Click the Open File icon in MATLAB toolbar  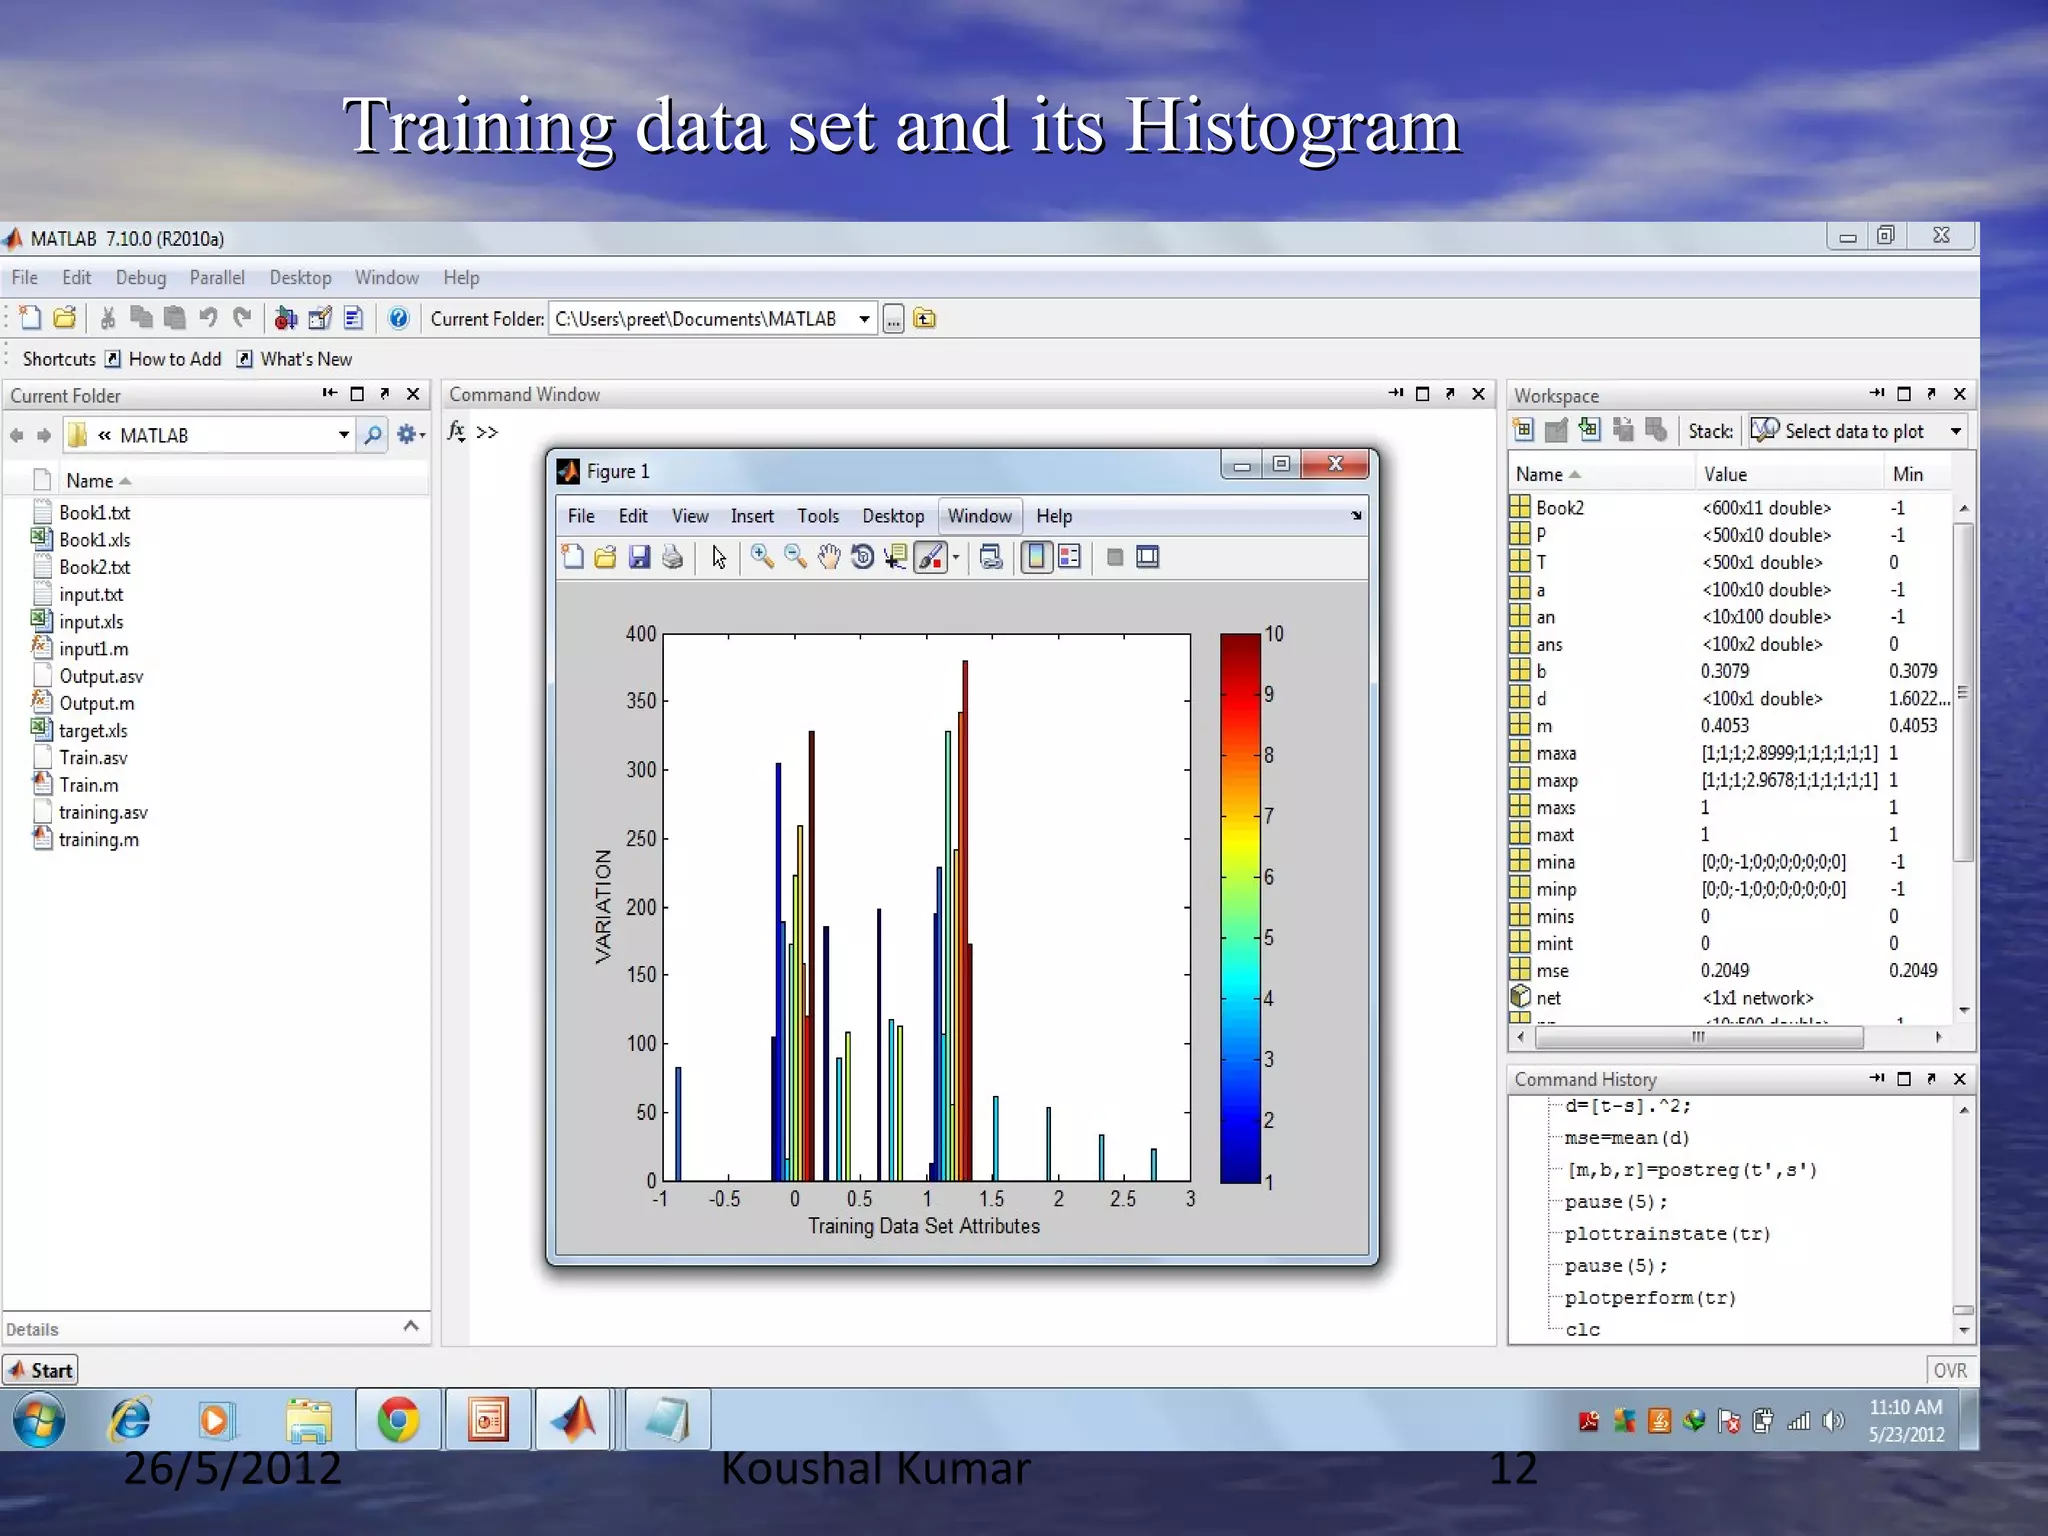[x=64, y=318]
